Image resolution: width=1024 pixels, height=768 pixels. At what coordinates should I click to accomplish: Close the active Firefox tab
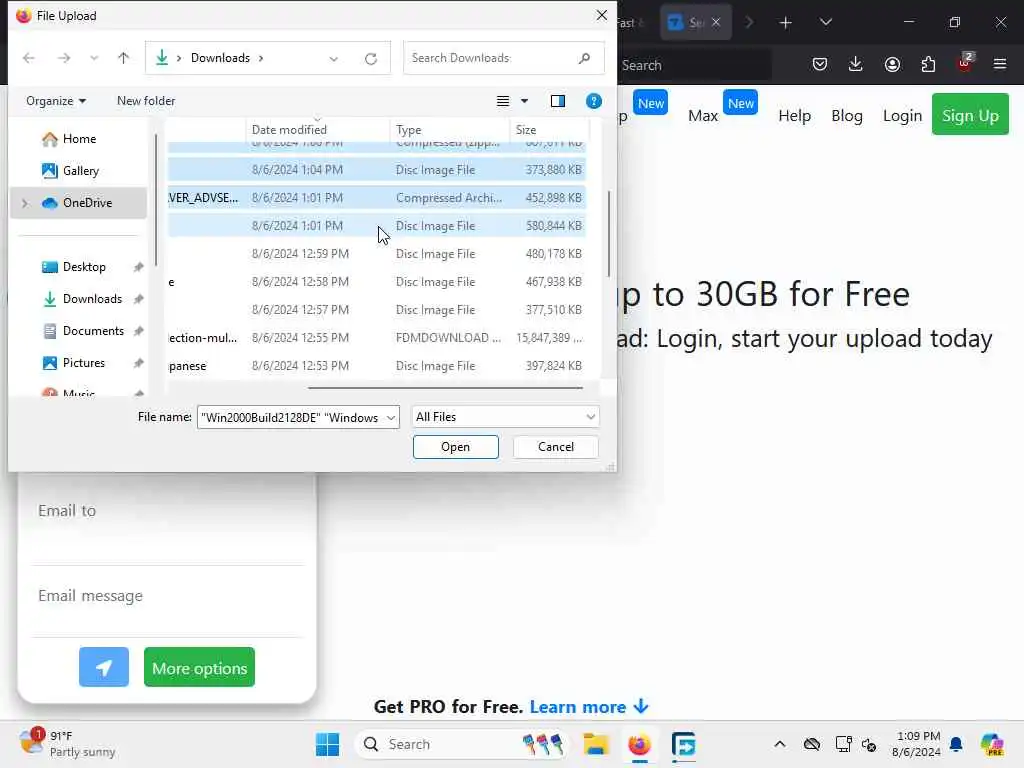(x=716, y=22)
